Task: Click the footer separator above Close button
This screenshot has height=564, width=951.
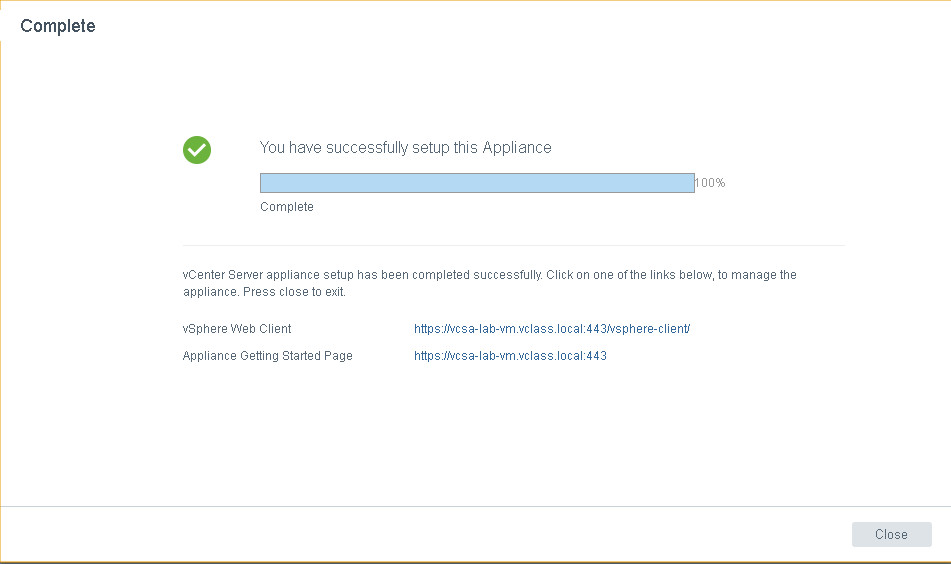Action: [475, 507]
